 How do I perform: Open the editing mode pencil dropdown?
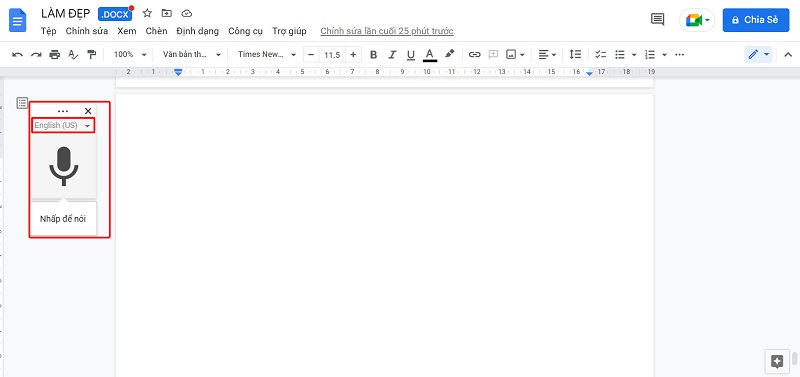coord(758,54)
